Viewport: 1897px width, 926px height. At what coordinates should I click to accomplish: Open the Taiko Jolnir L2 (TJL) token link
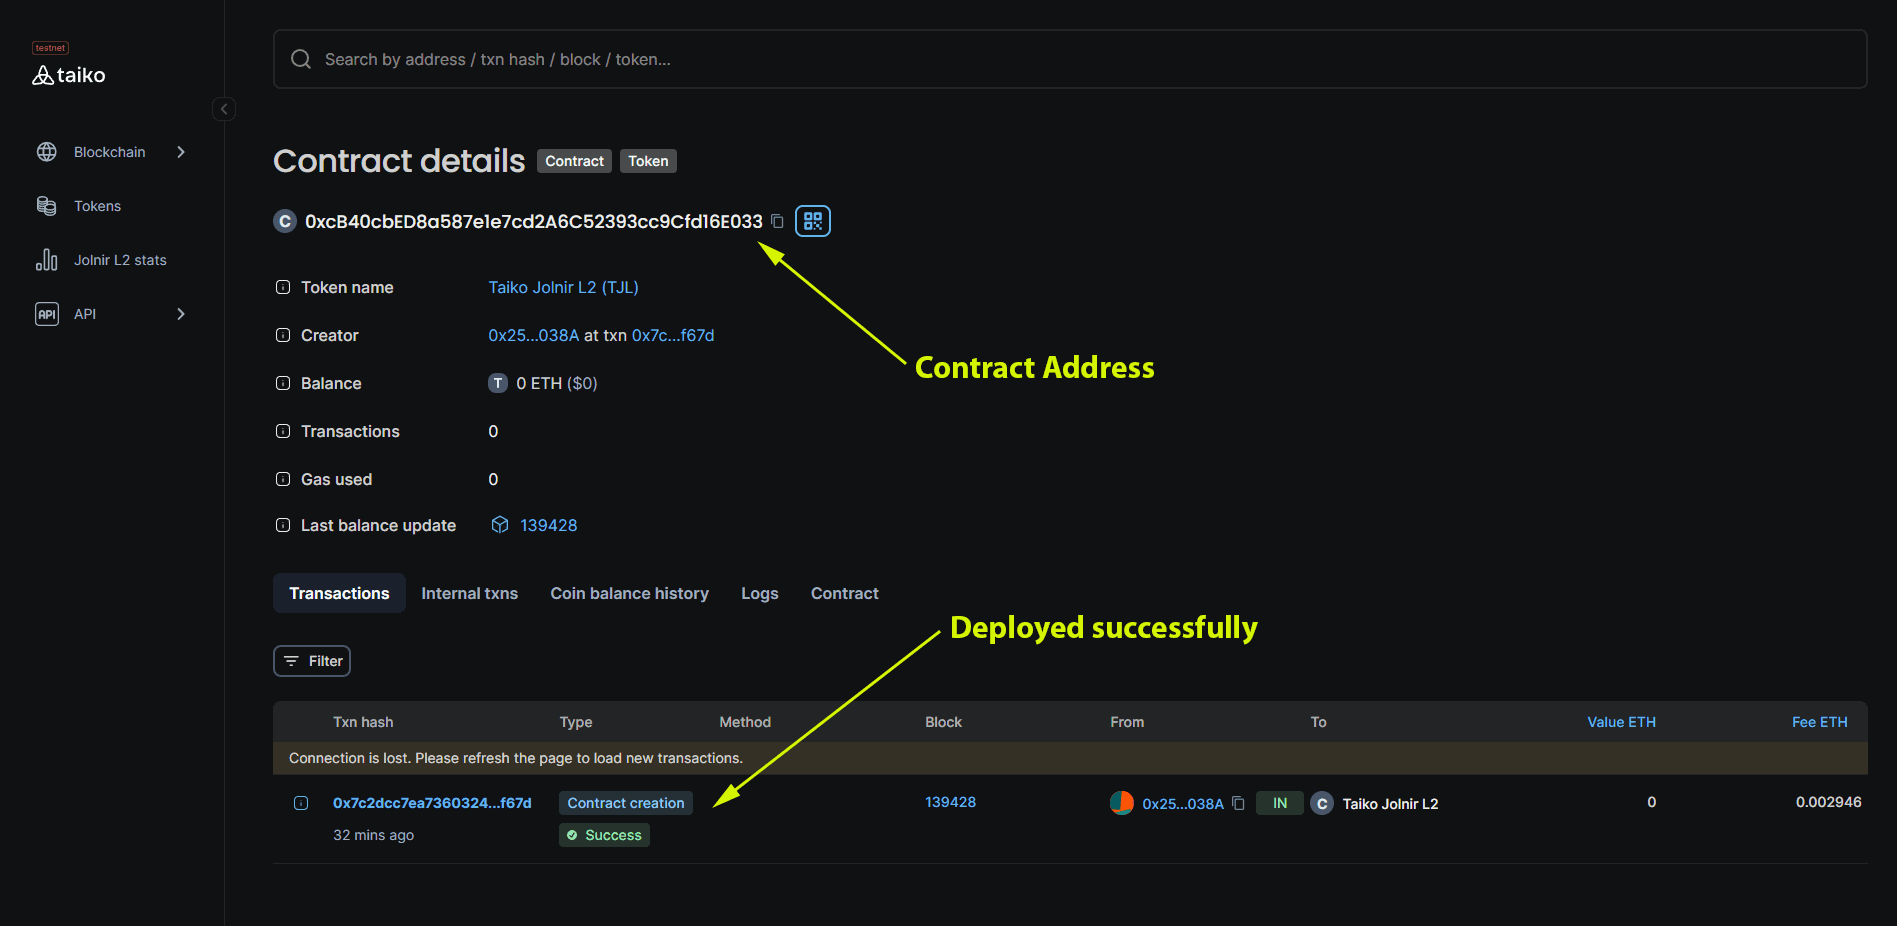point(563,287)
